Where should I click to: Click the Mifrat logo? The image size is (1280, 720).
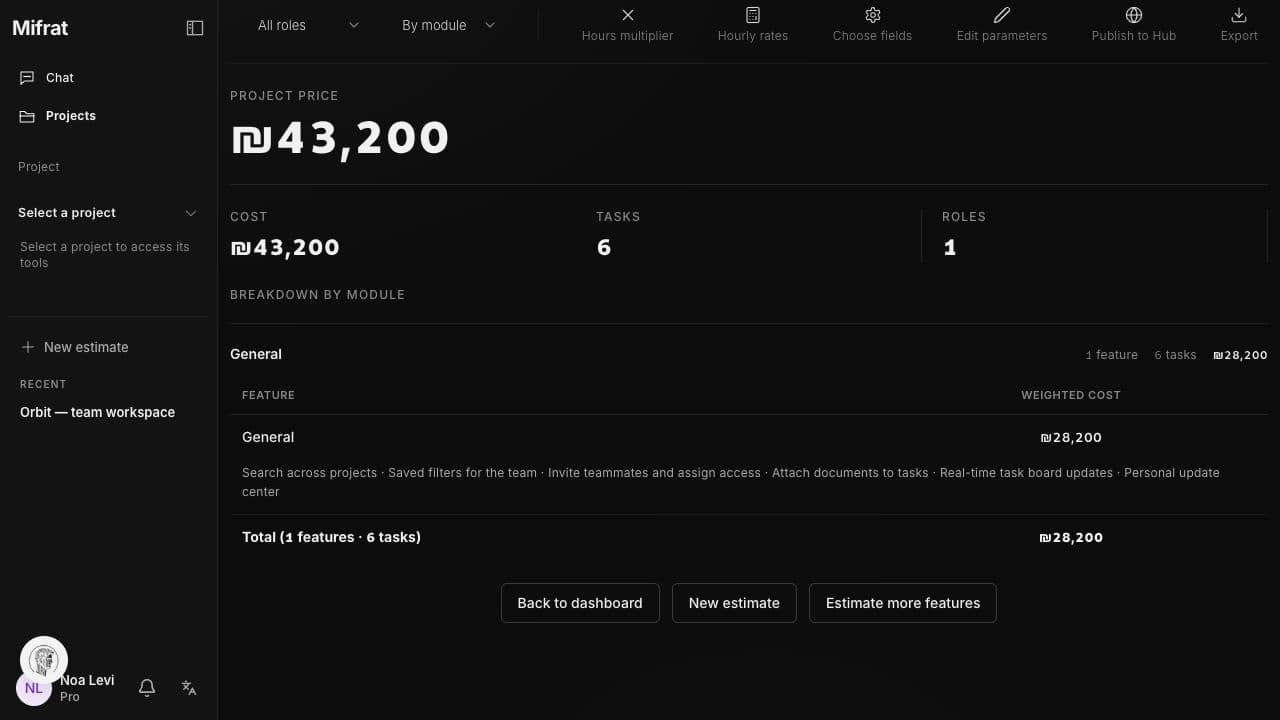(40, 28)
